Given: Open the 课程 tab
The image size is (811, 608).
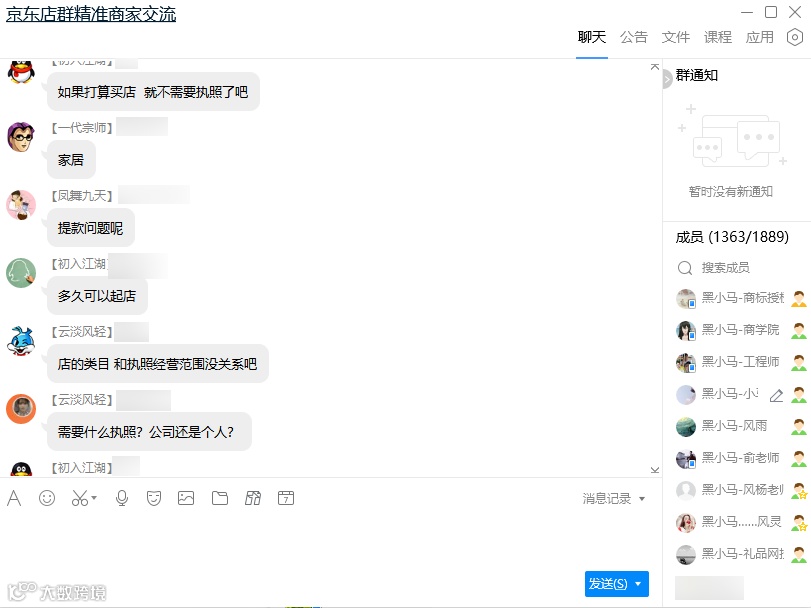Looking at the screenshot, I should tap(718, 37).
